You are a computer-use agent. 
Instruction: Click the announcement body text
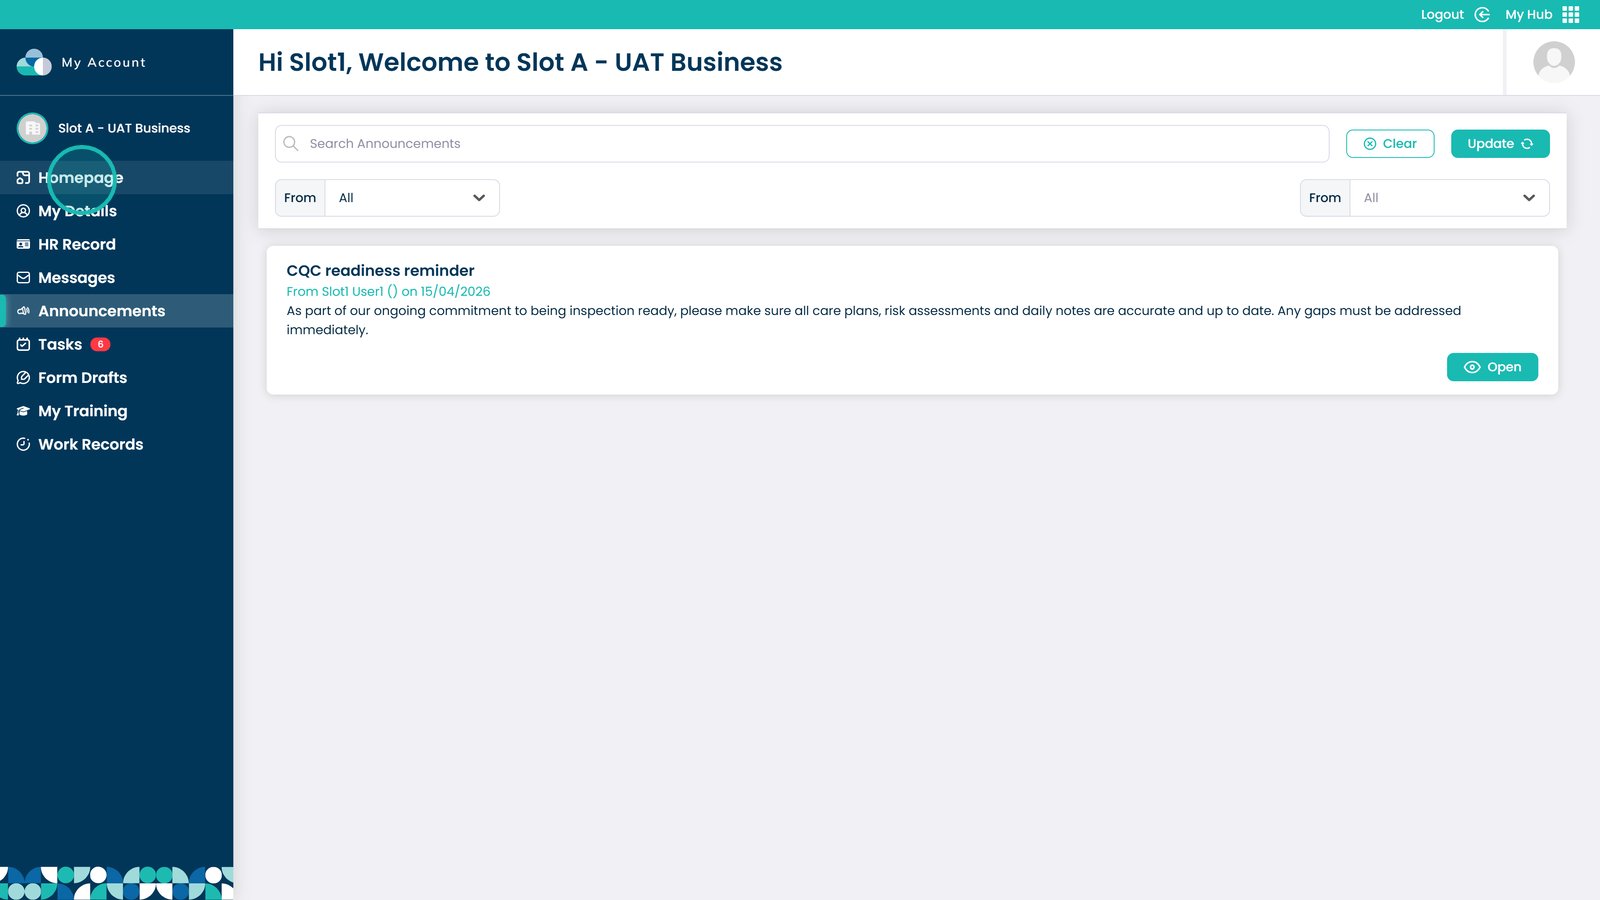(873, 320)
